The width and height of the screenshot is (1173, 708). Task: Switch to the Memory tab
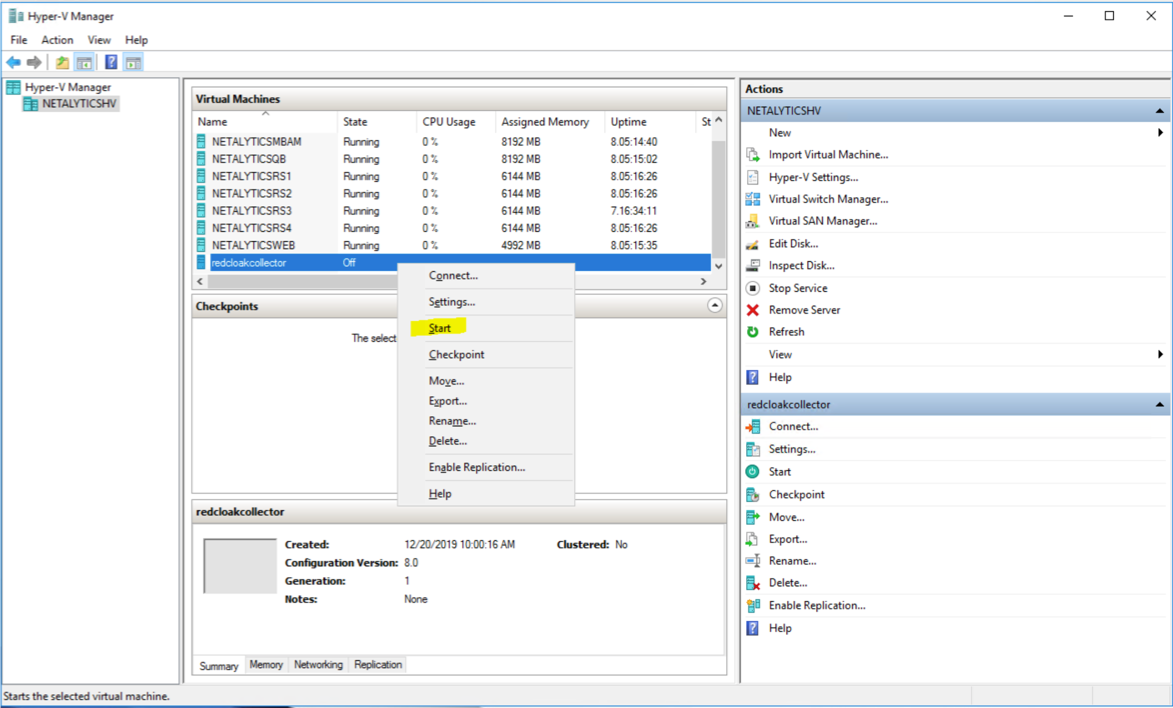(266, 665)
